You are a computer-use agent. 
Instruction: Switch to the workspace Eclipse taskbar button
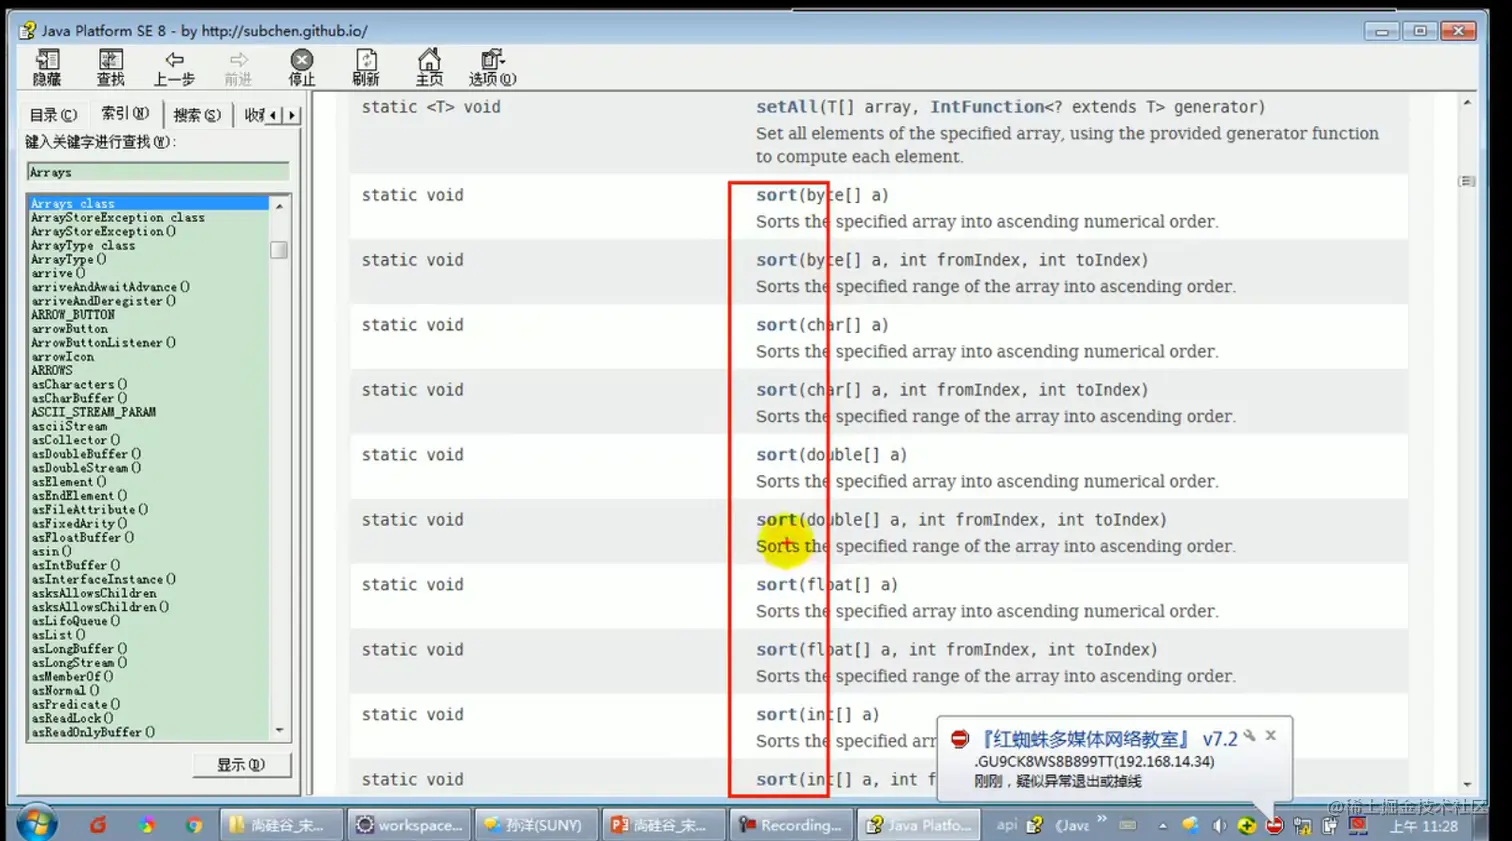click(410, 825)
